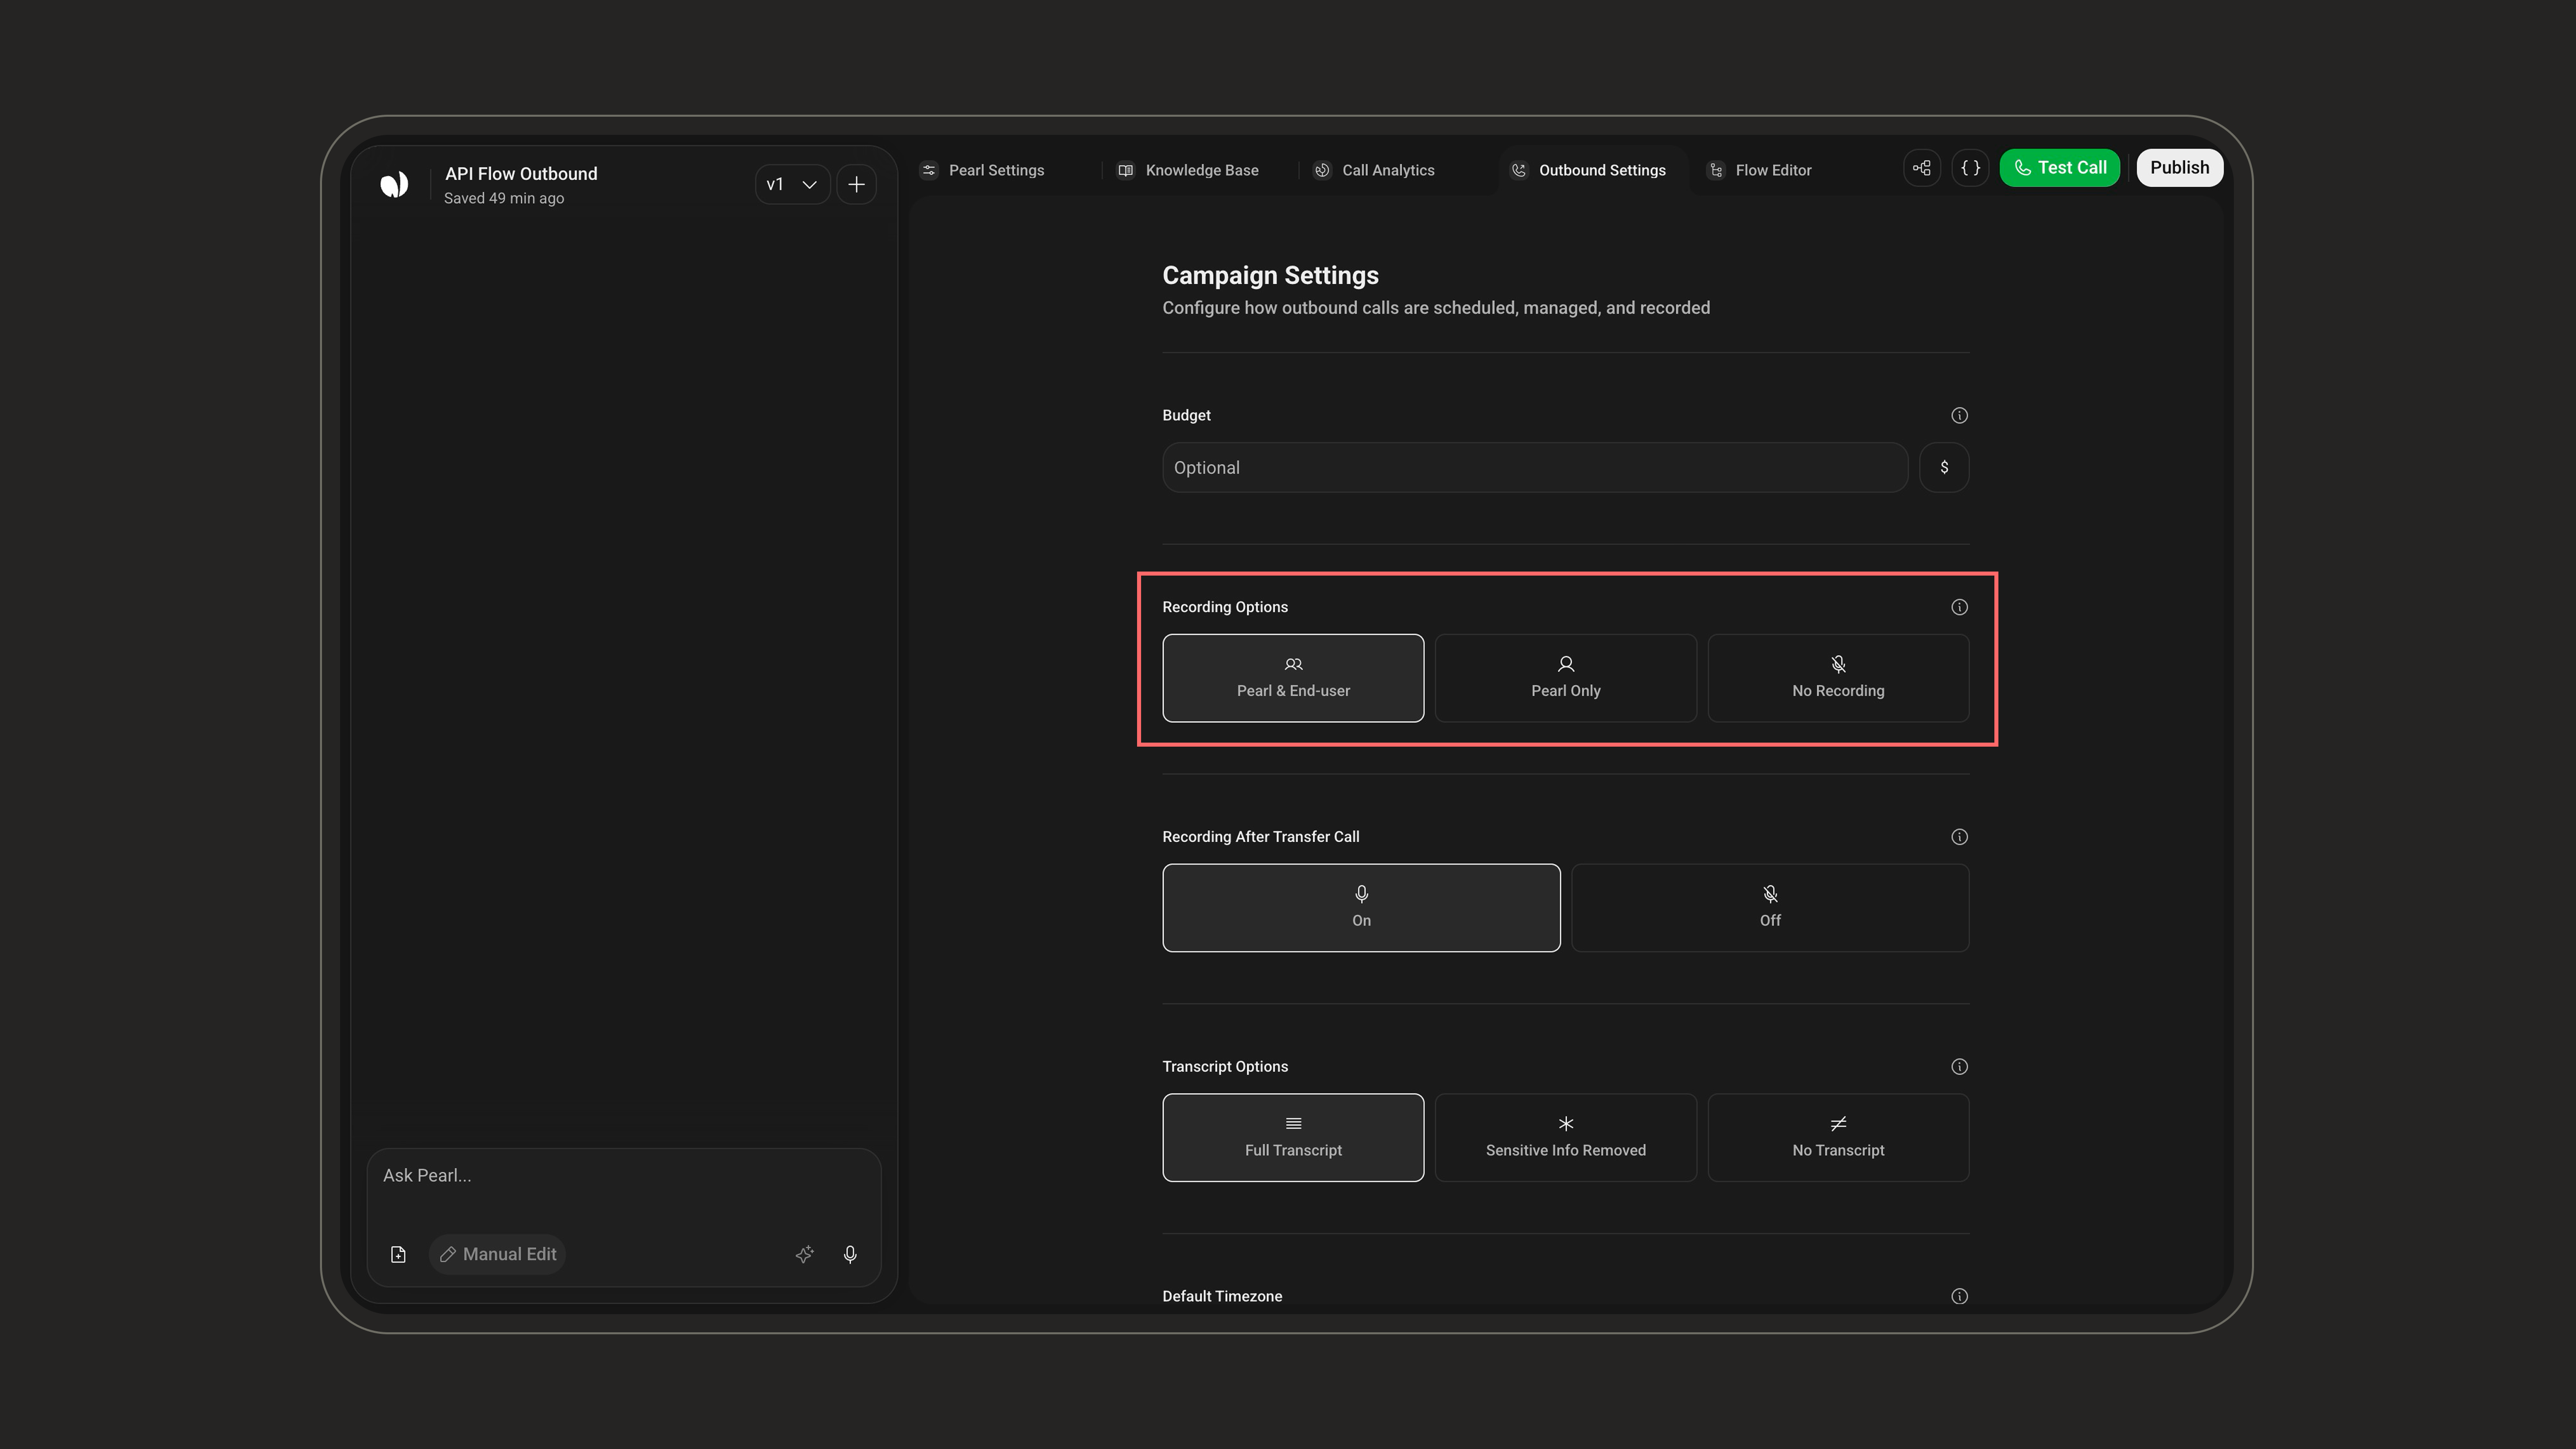Viewport: 2576px width, 1449px height.
Task: Open the JSON curly braces view
Action: tap(1970, 168)
